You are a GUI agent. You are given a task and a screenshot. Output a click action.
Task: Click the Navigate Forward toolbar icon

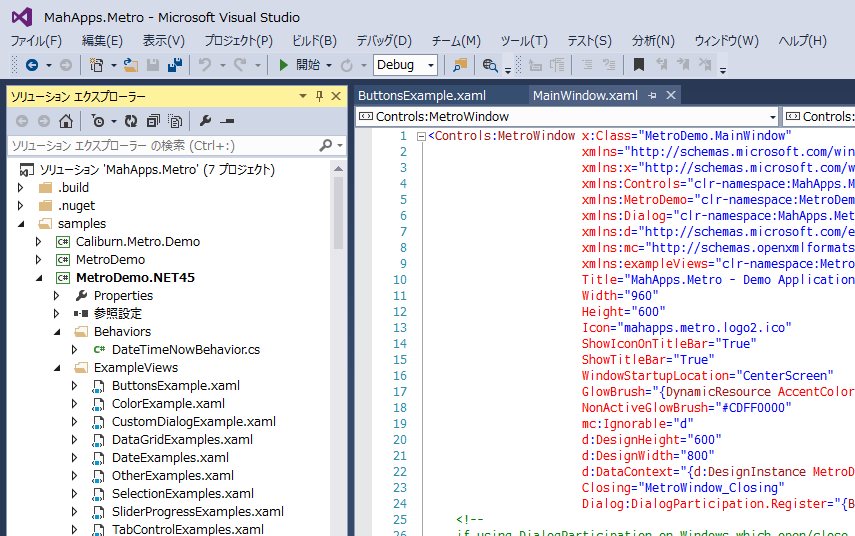(x=66, y=65)
